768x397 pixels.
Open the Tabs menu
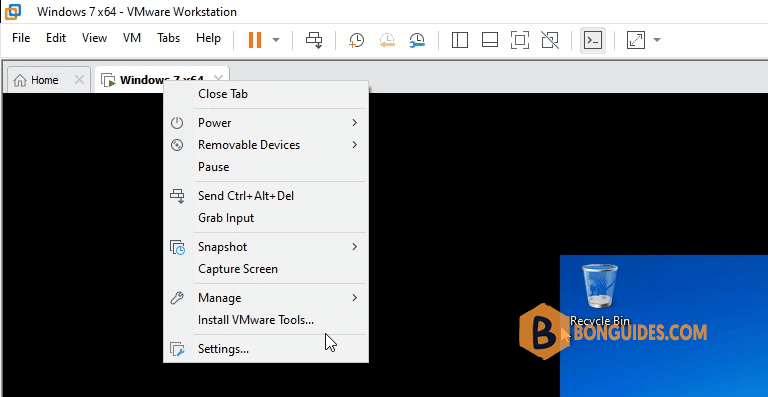pos(168,38)
